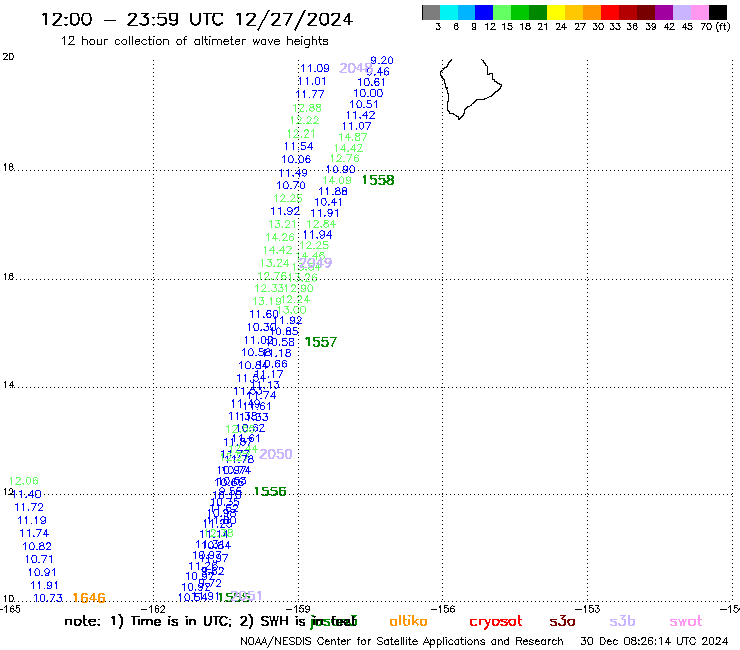Click the green wave height value 12.84
The image size is (740, 650).
coord(321,224)
